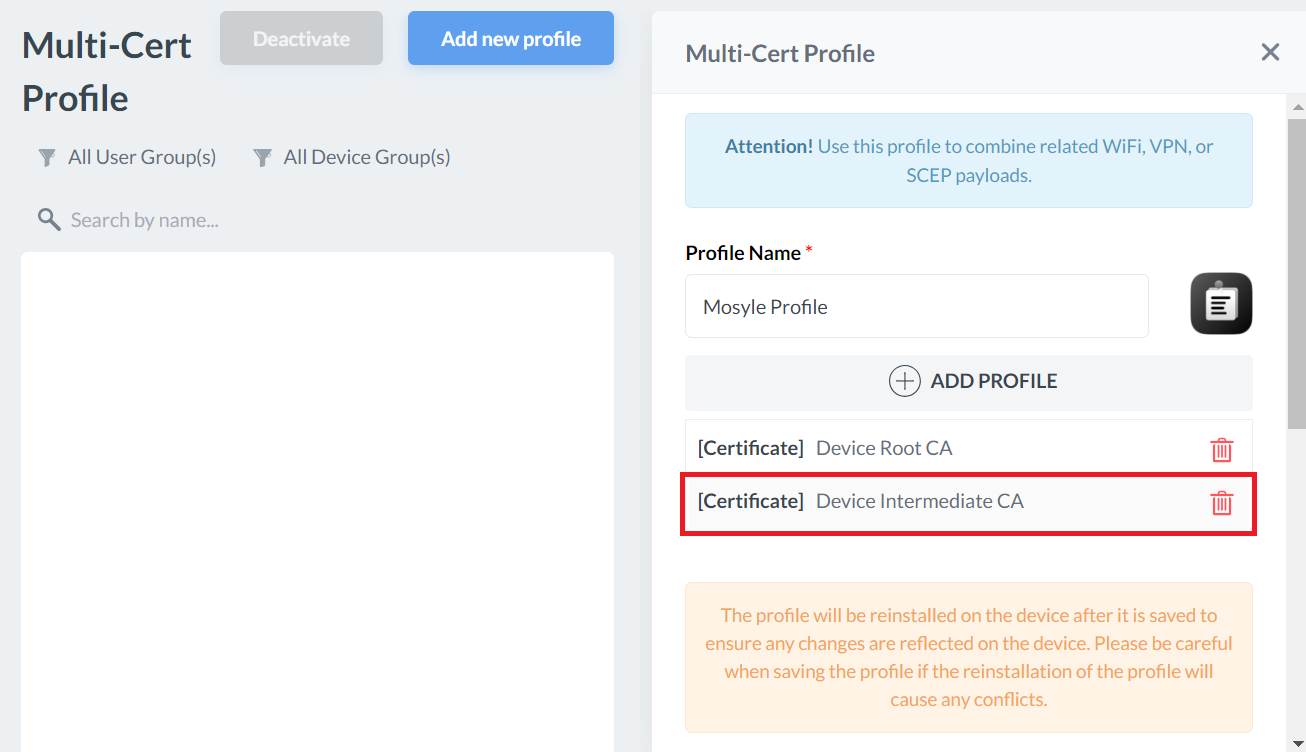Image resolution: width=1306 pixels, height=752 pixels.
Task: Open the All User Group(s) filter
Action: (127, 157)
